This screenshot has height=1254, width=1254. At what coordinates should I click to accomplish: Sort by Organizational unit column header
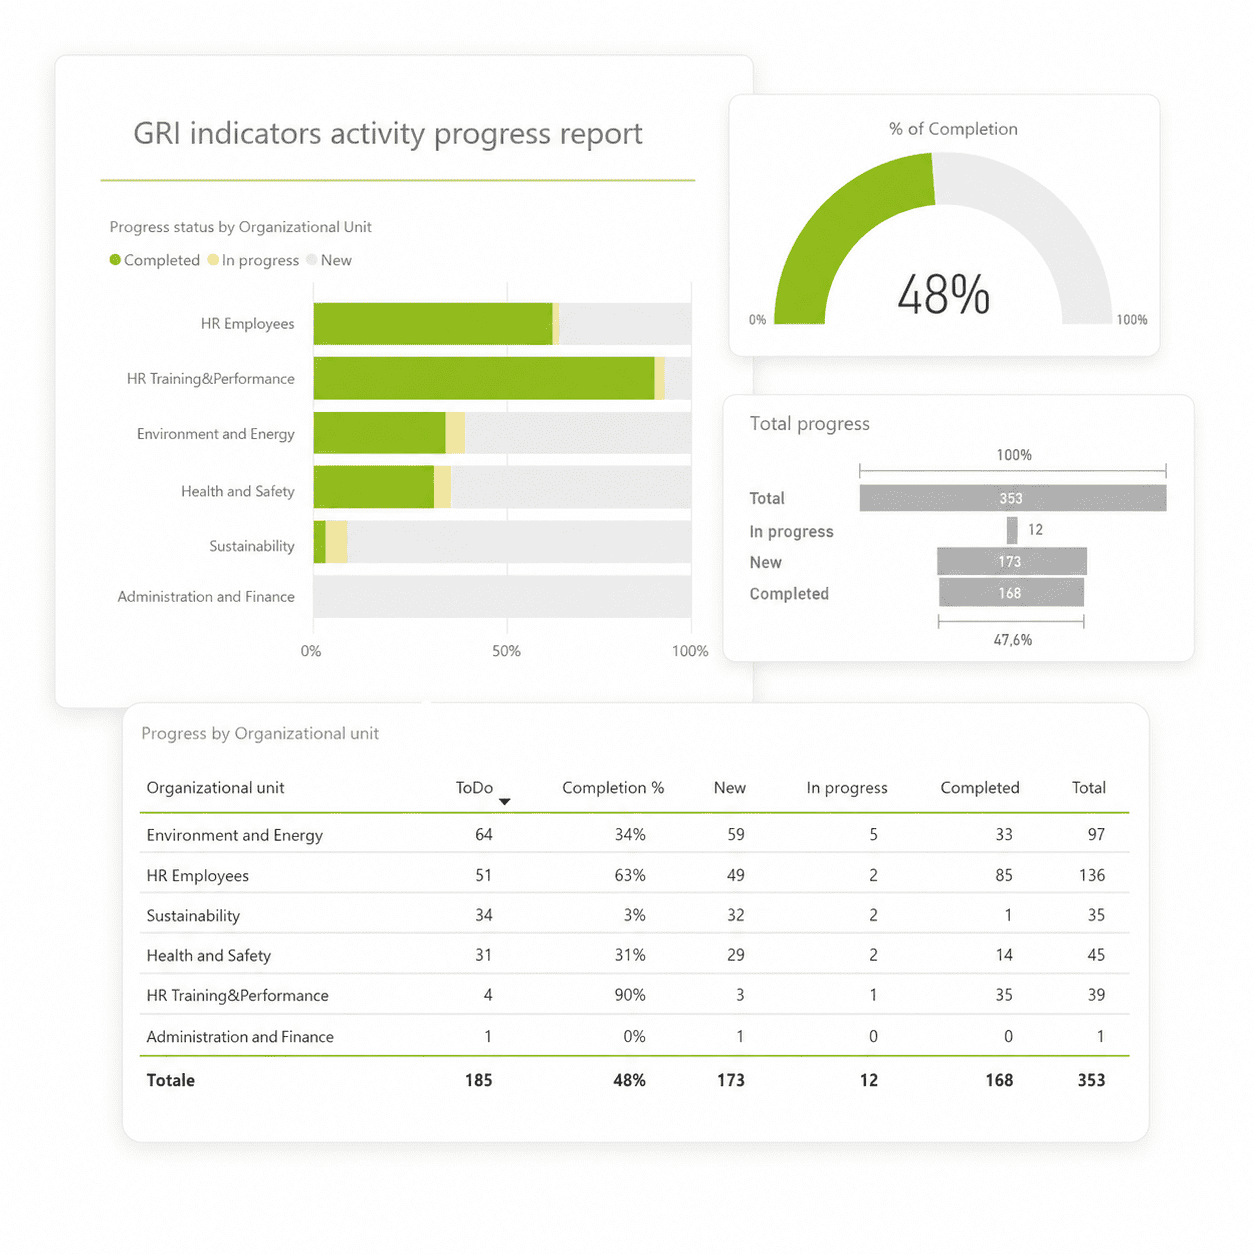215,788
